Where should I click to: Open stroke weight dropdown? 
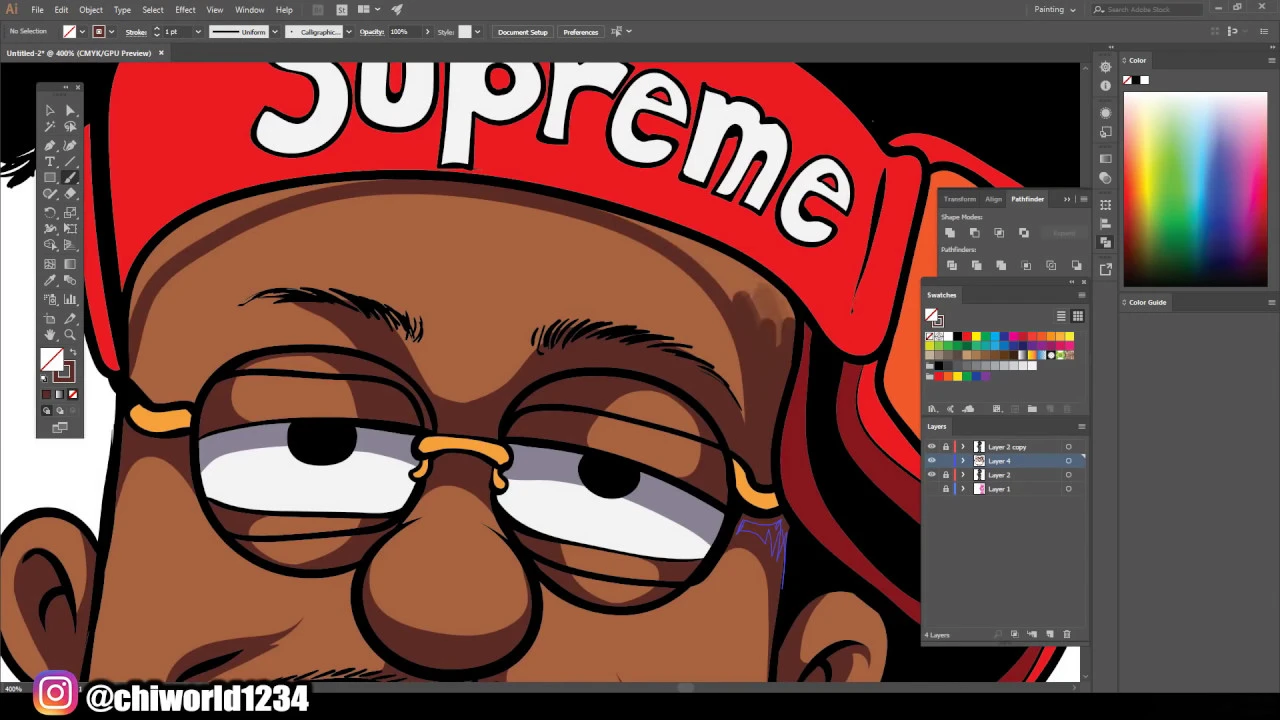[198, 32]
